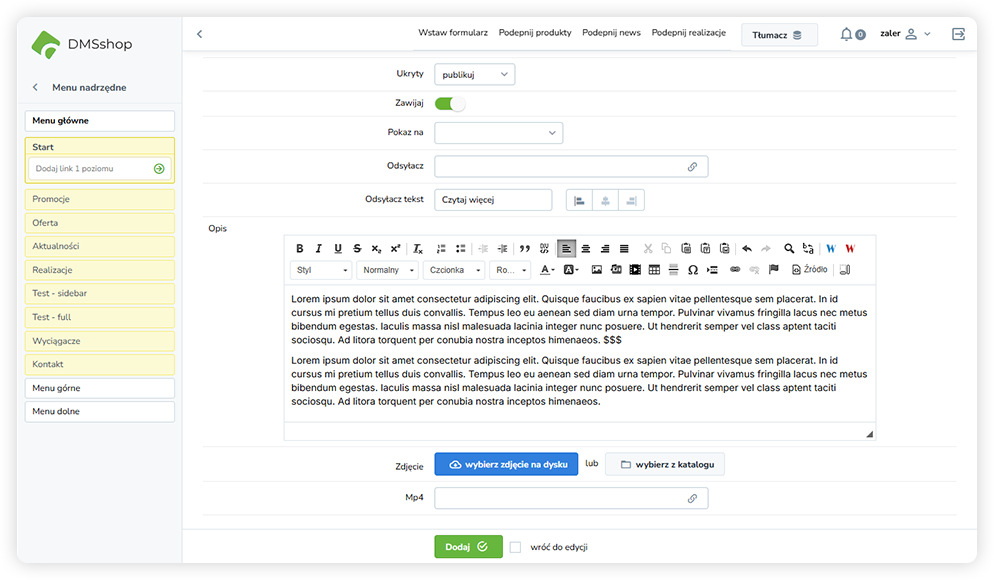Insert a table into the description
Viewport: 994px width, 580px height.
654,270
